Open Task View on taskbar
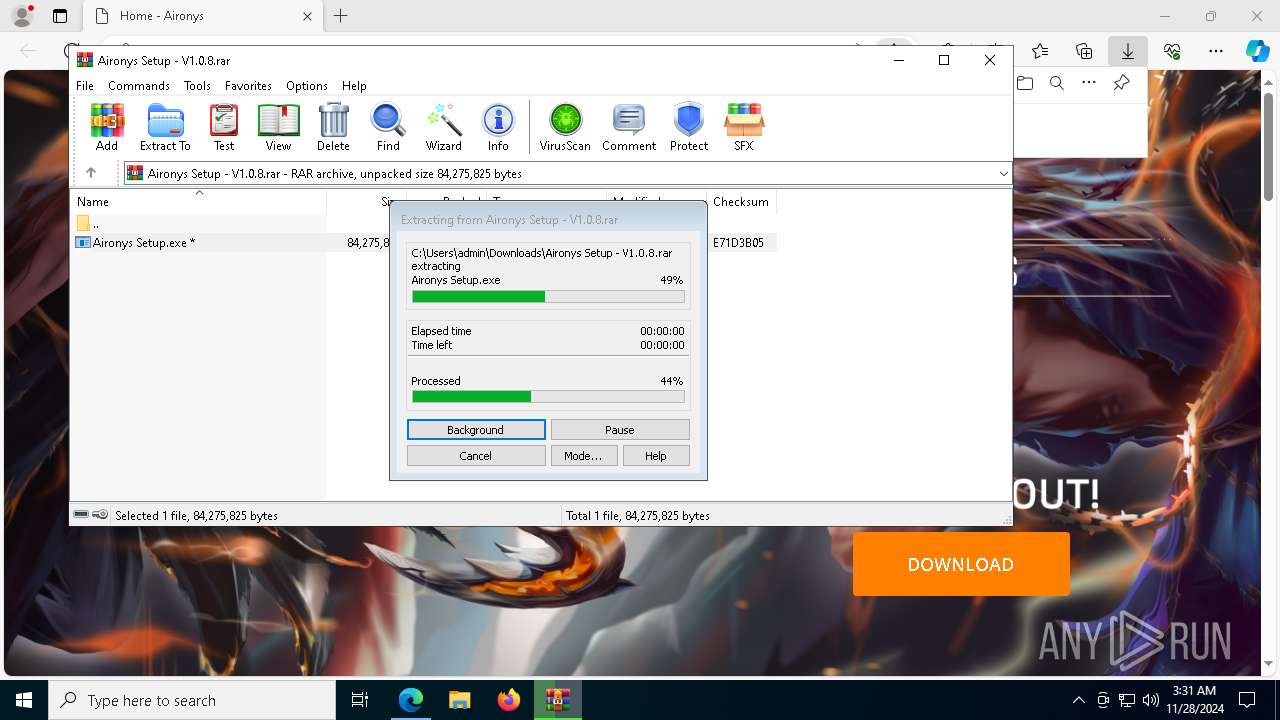 point(360,700)
